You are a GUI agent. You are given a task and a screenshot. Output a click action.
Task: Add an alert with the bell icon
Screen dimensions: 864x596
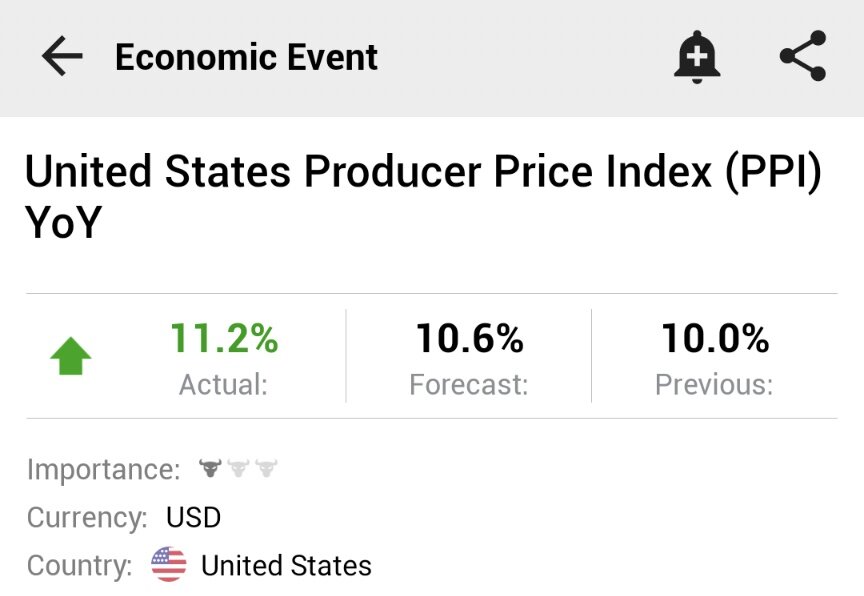[x=697, y=57]
